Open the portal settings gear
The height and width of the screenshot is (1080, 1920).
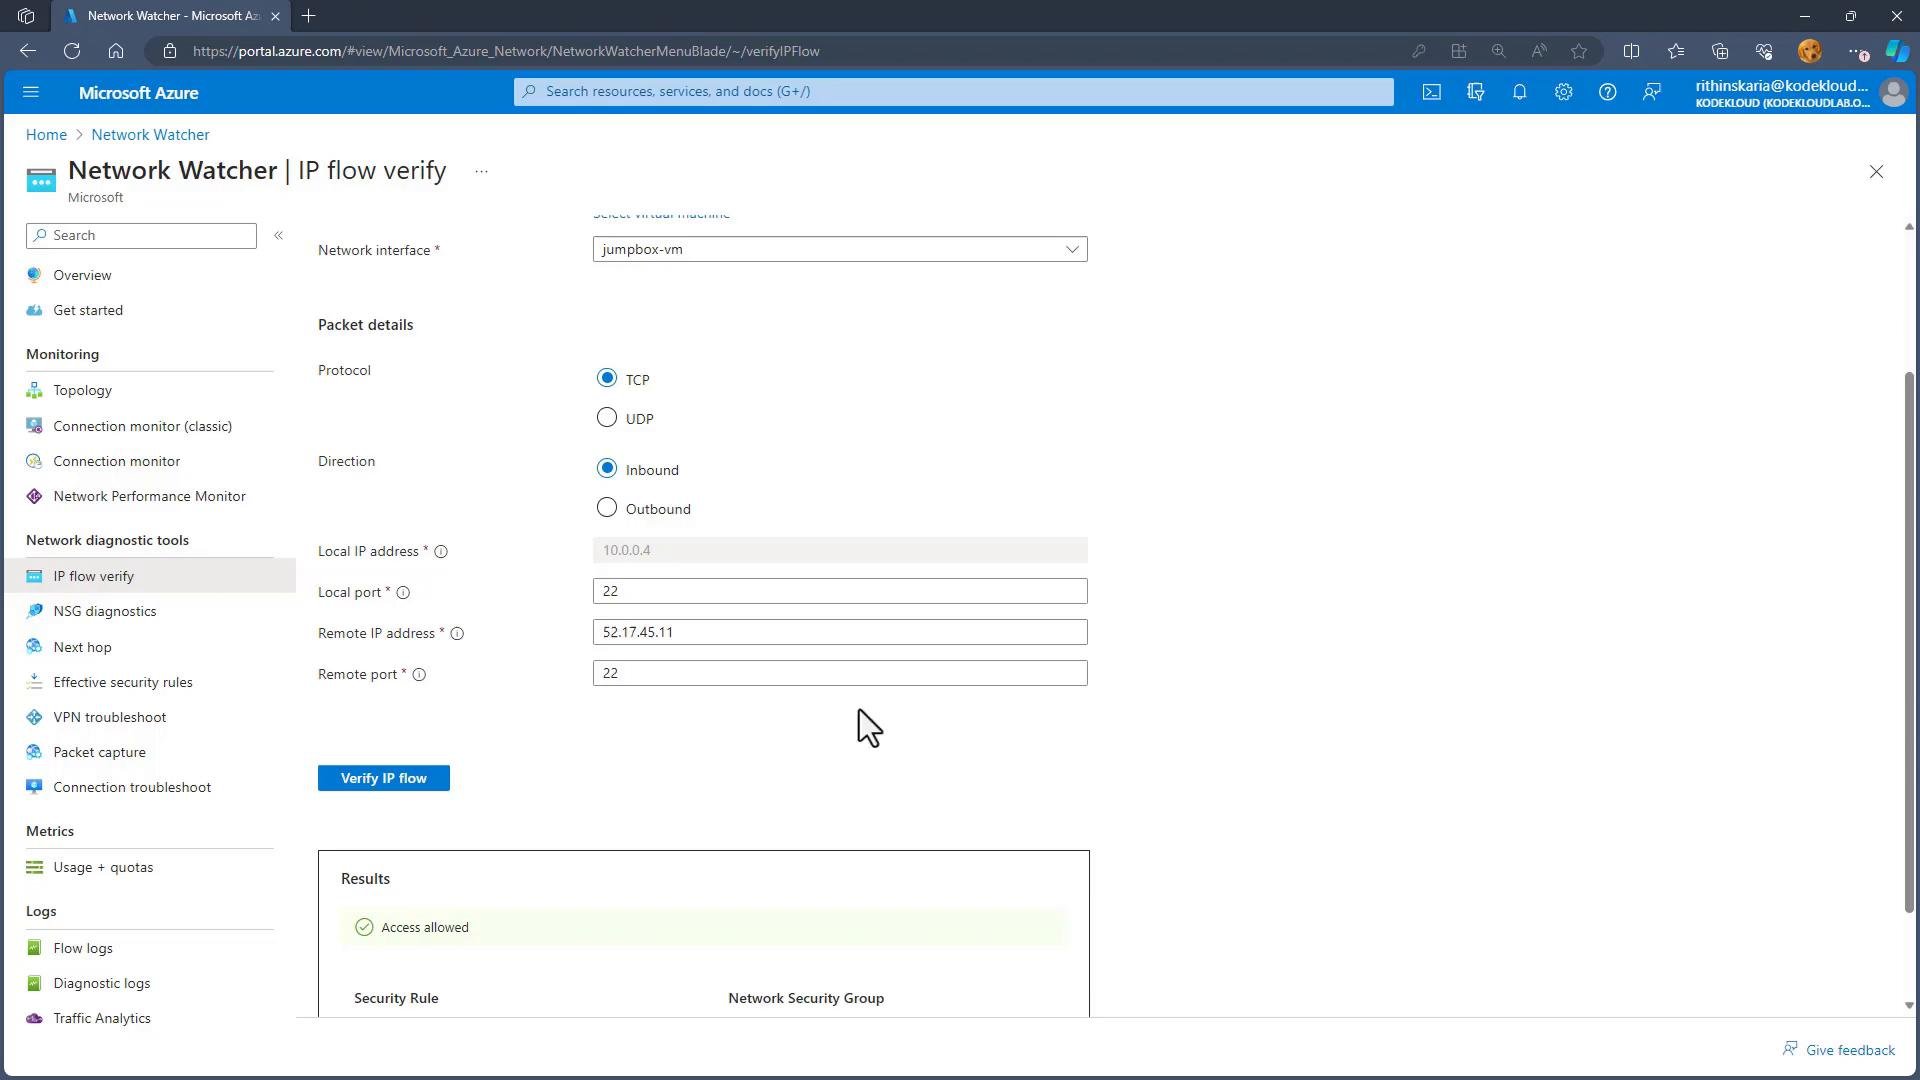click(1564, 92)
